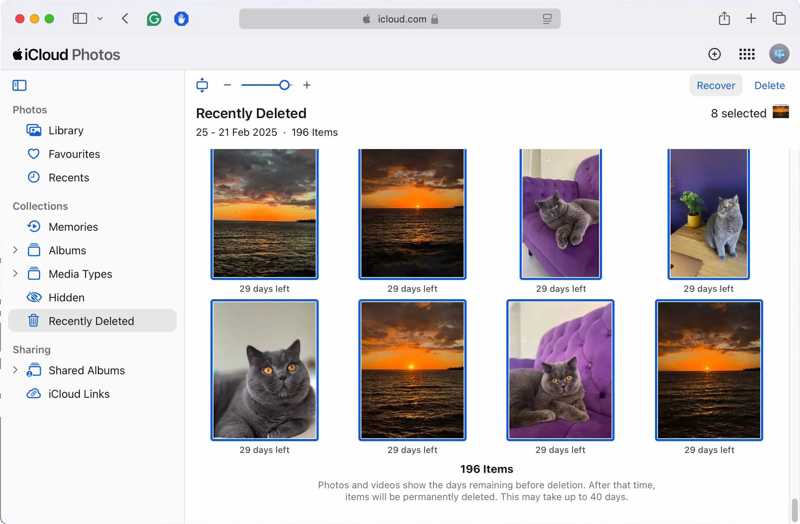
Task: Click the Library photo stack icon
Action: [x=34, y=131]
